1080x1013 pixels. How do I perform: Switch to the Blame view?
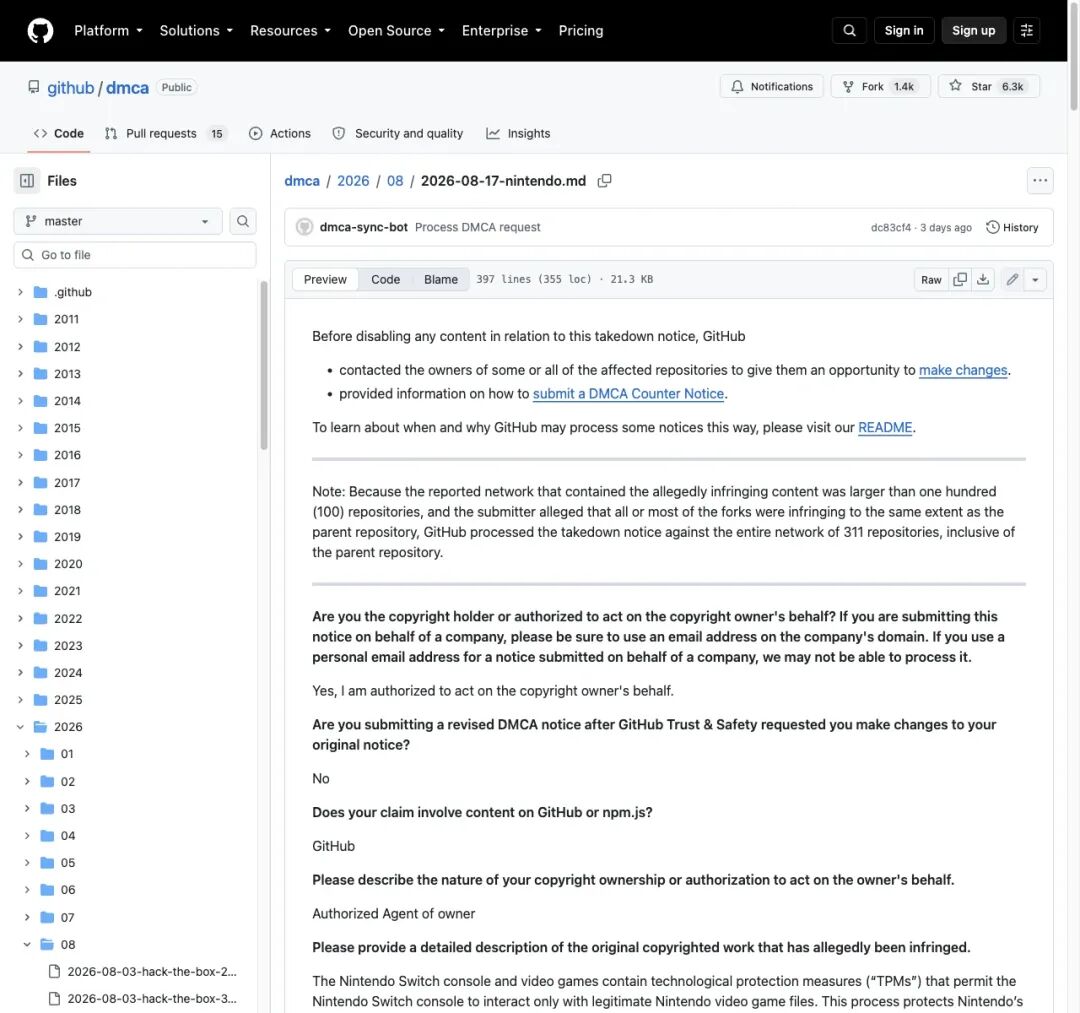(x=441, y=279)
